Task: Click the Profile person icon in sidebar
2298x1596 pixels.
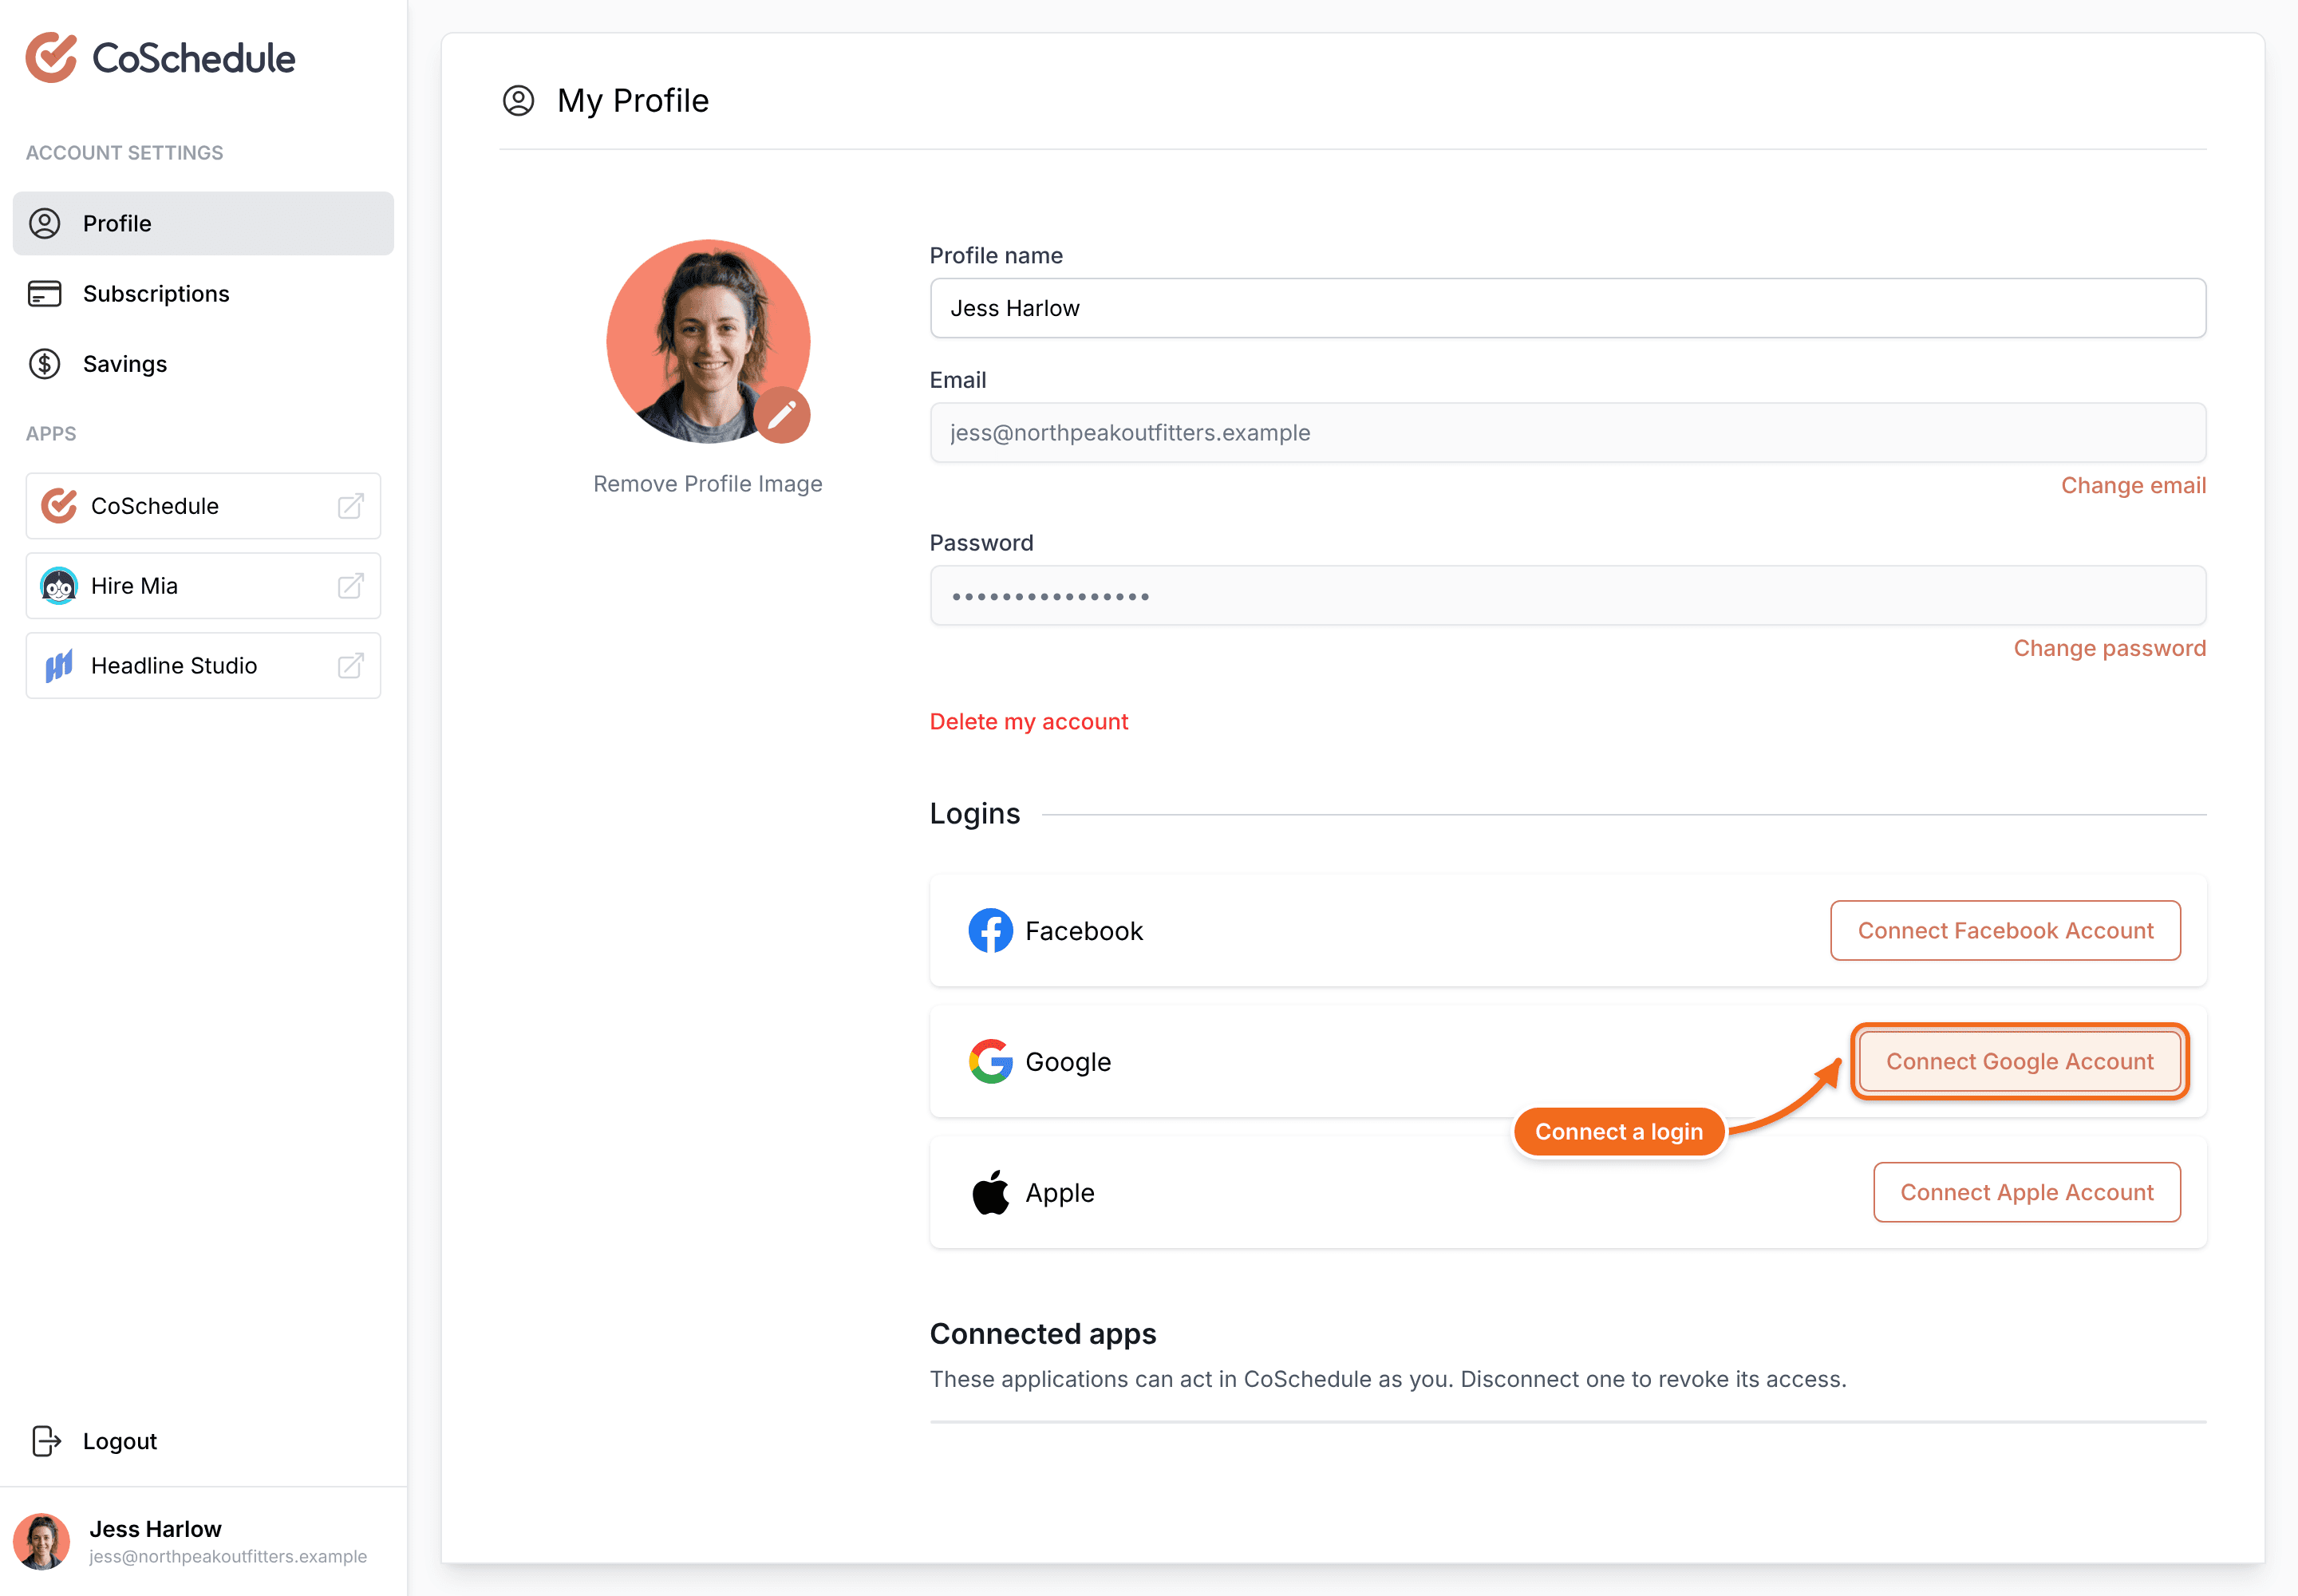Action: click(x=45, y=223)
